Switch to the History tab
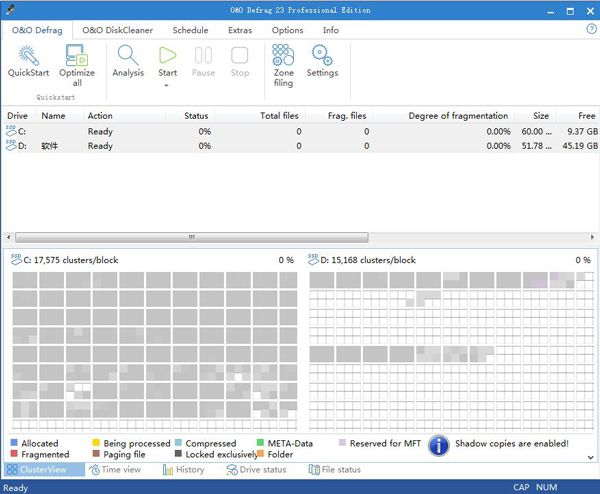600x494 pixels. point(184,470)
